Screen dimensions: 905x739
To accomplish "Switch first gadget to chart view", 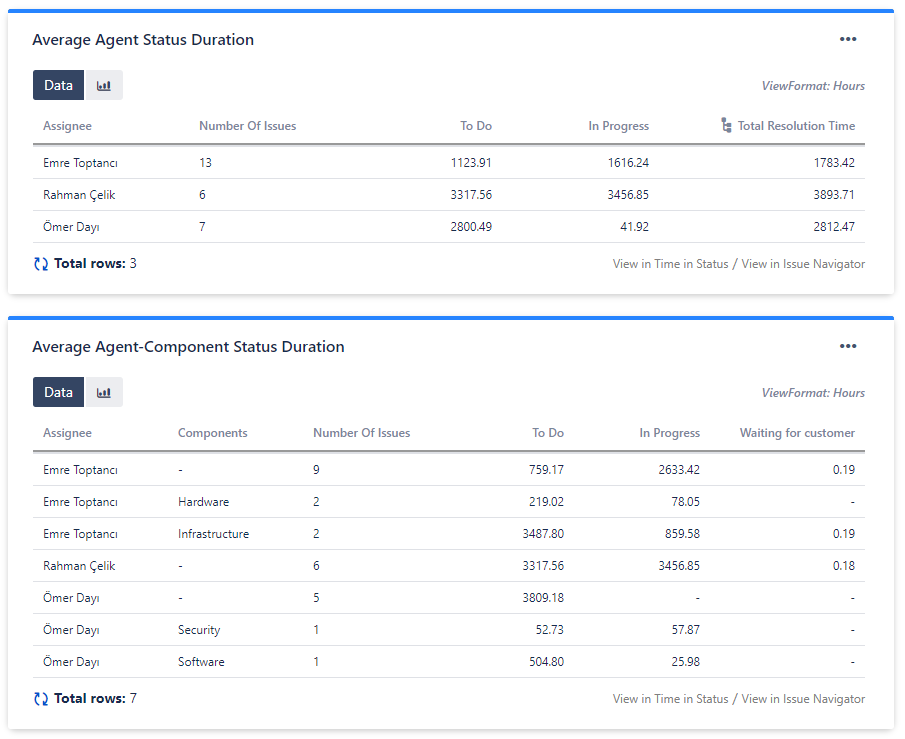I will 104,85.
